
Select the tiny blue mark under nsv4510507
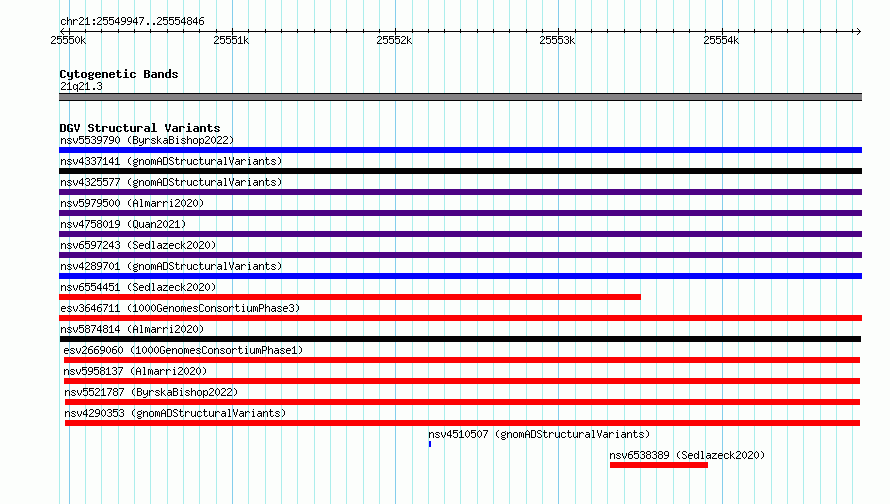[x=430, y=444]
